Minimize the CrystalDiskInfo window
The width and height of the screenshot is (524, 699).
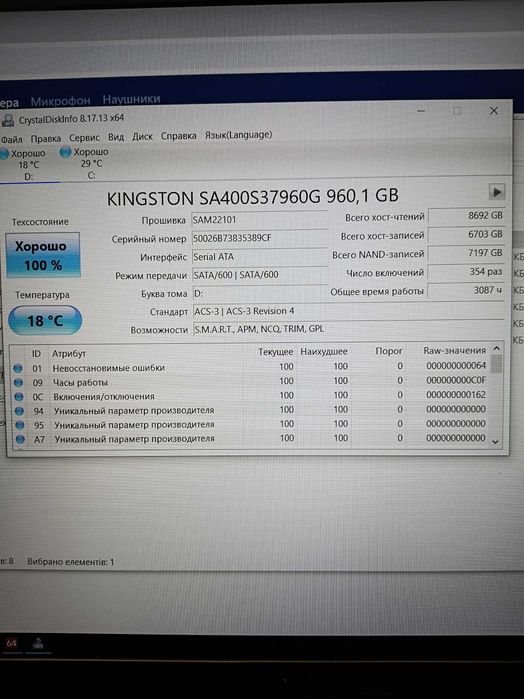[421, 111]
